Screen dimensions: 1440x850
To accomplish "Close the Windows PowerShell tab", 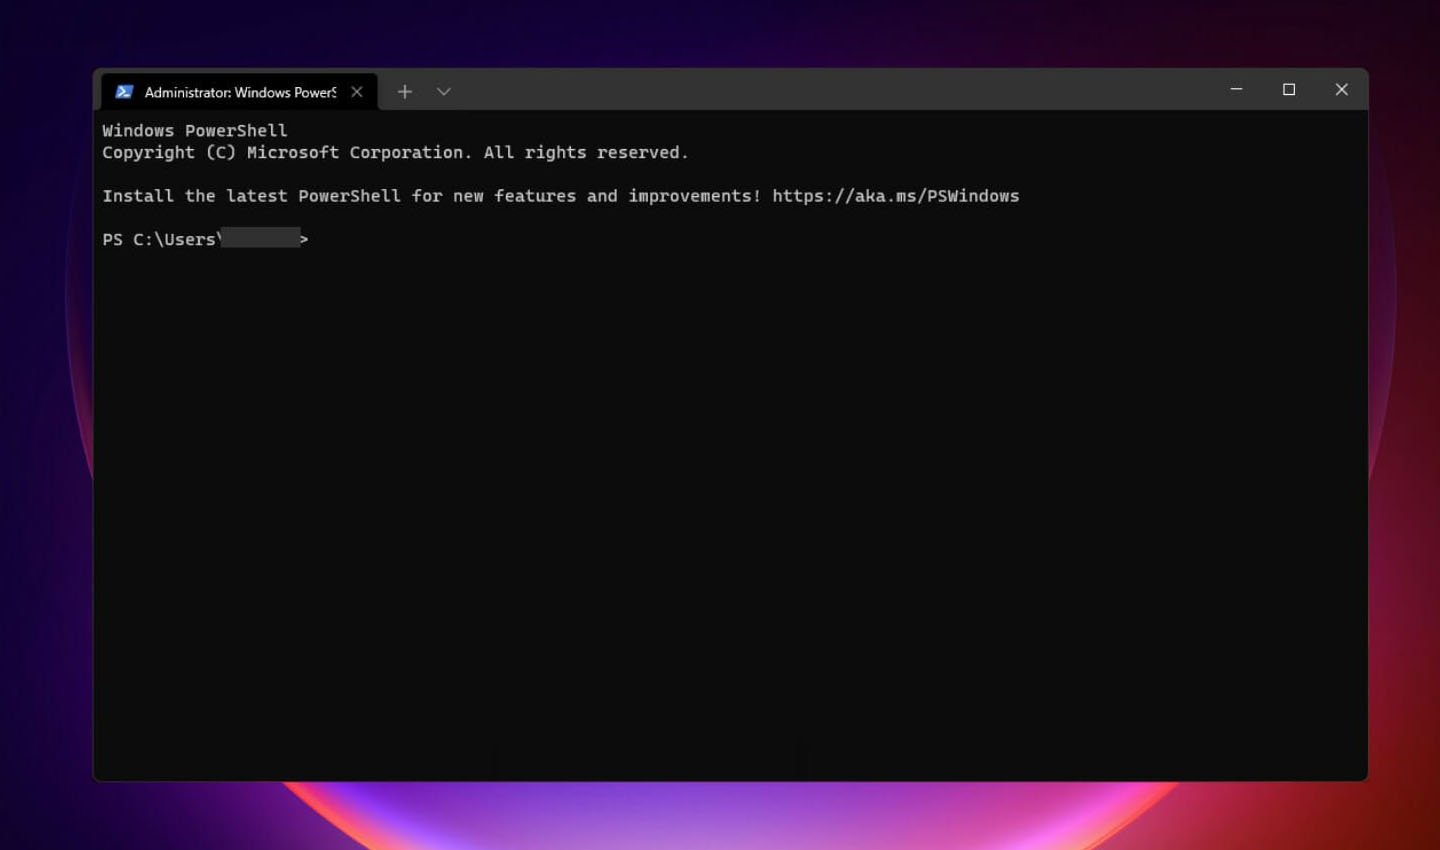I will pos(357,92).
